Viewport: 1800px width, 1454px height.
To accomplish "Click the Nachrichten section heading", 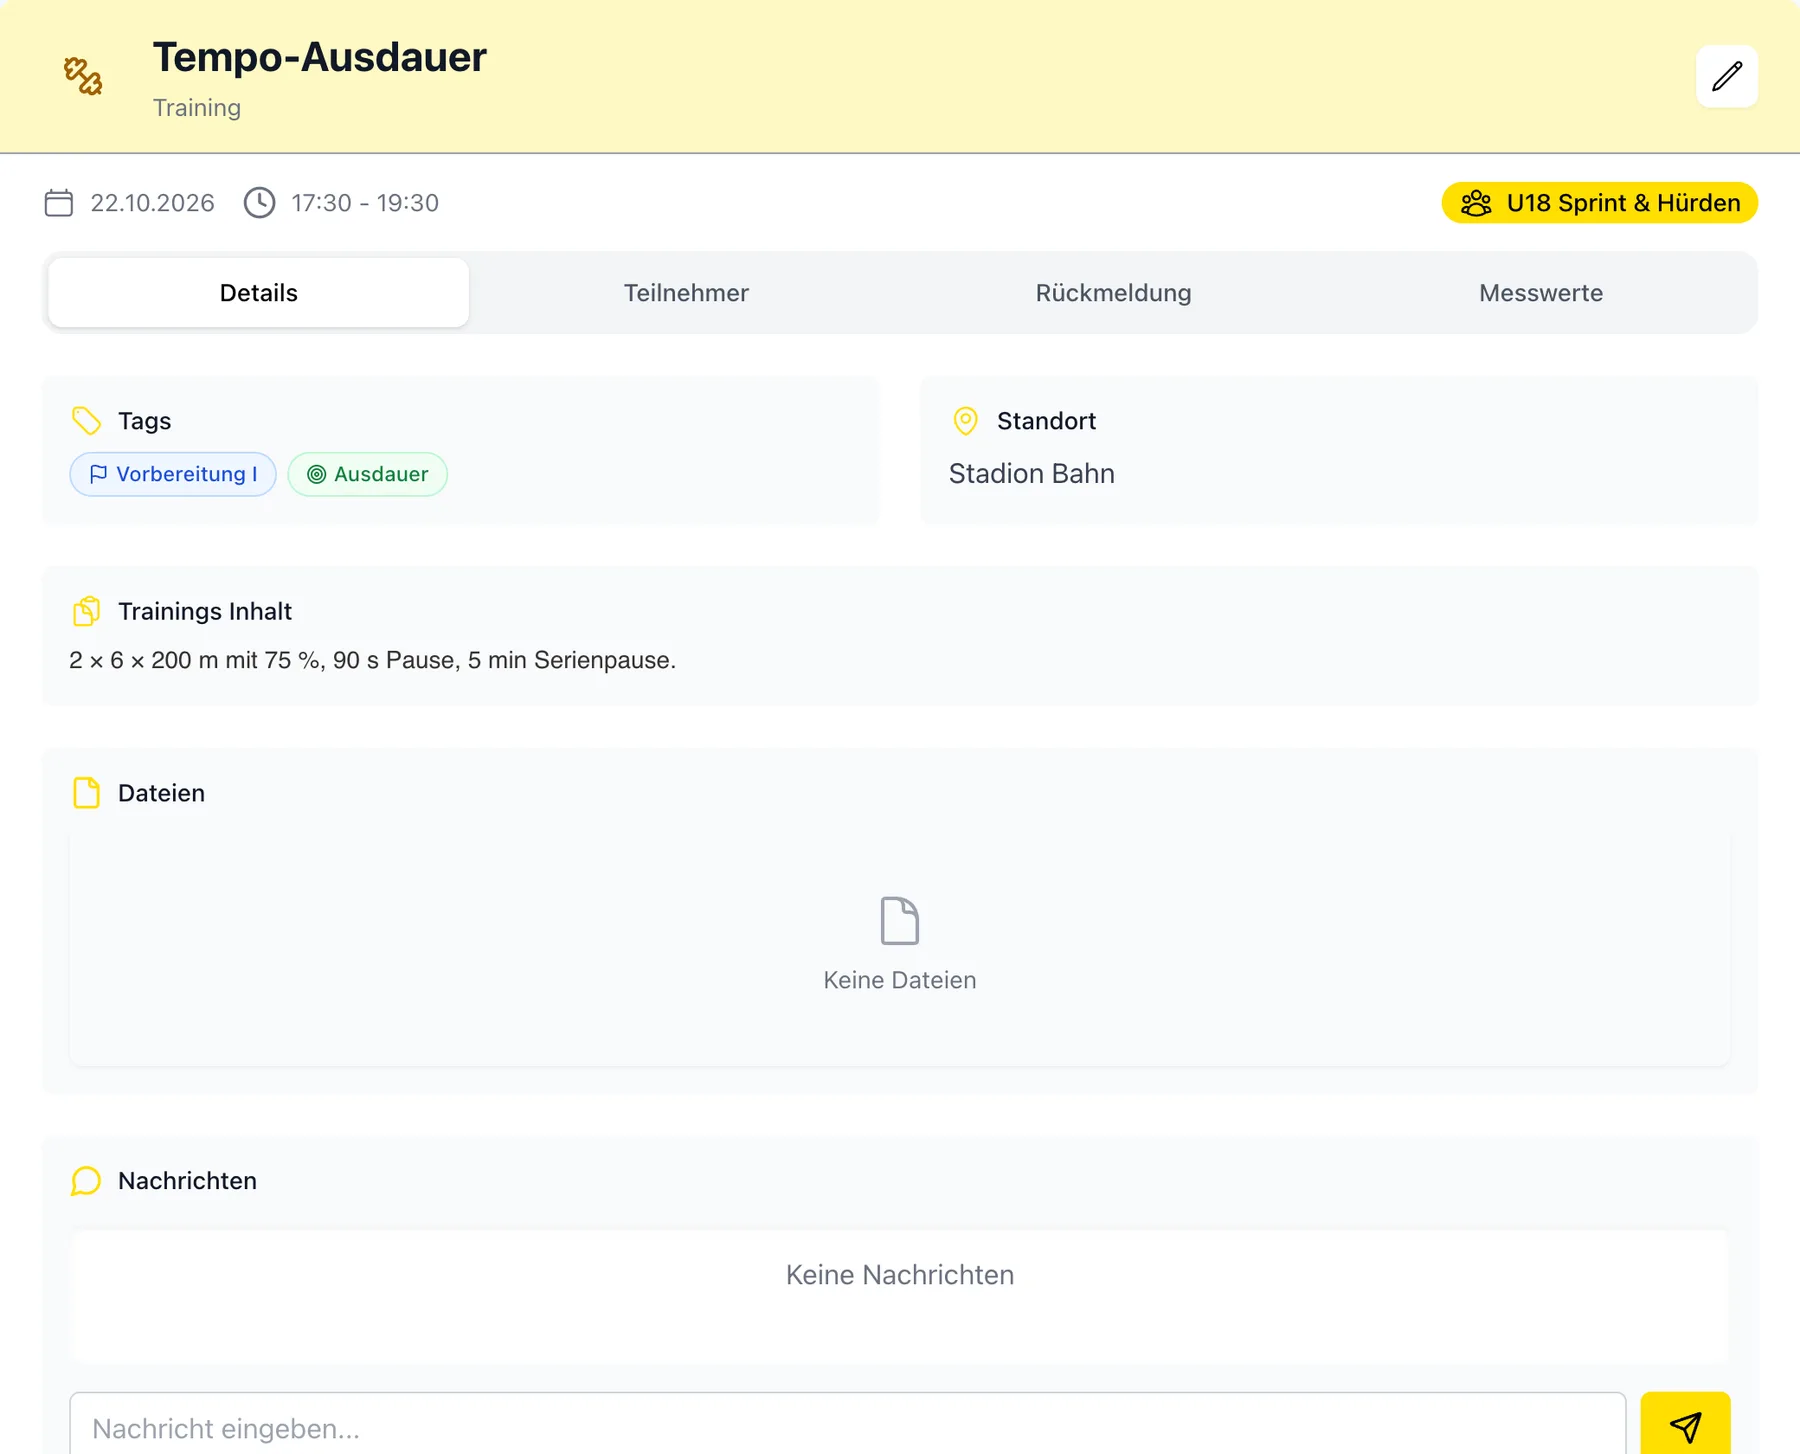I will point(187,1181).
